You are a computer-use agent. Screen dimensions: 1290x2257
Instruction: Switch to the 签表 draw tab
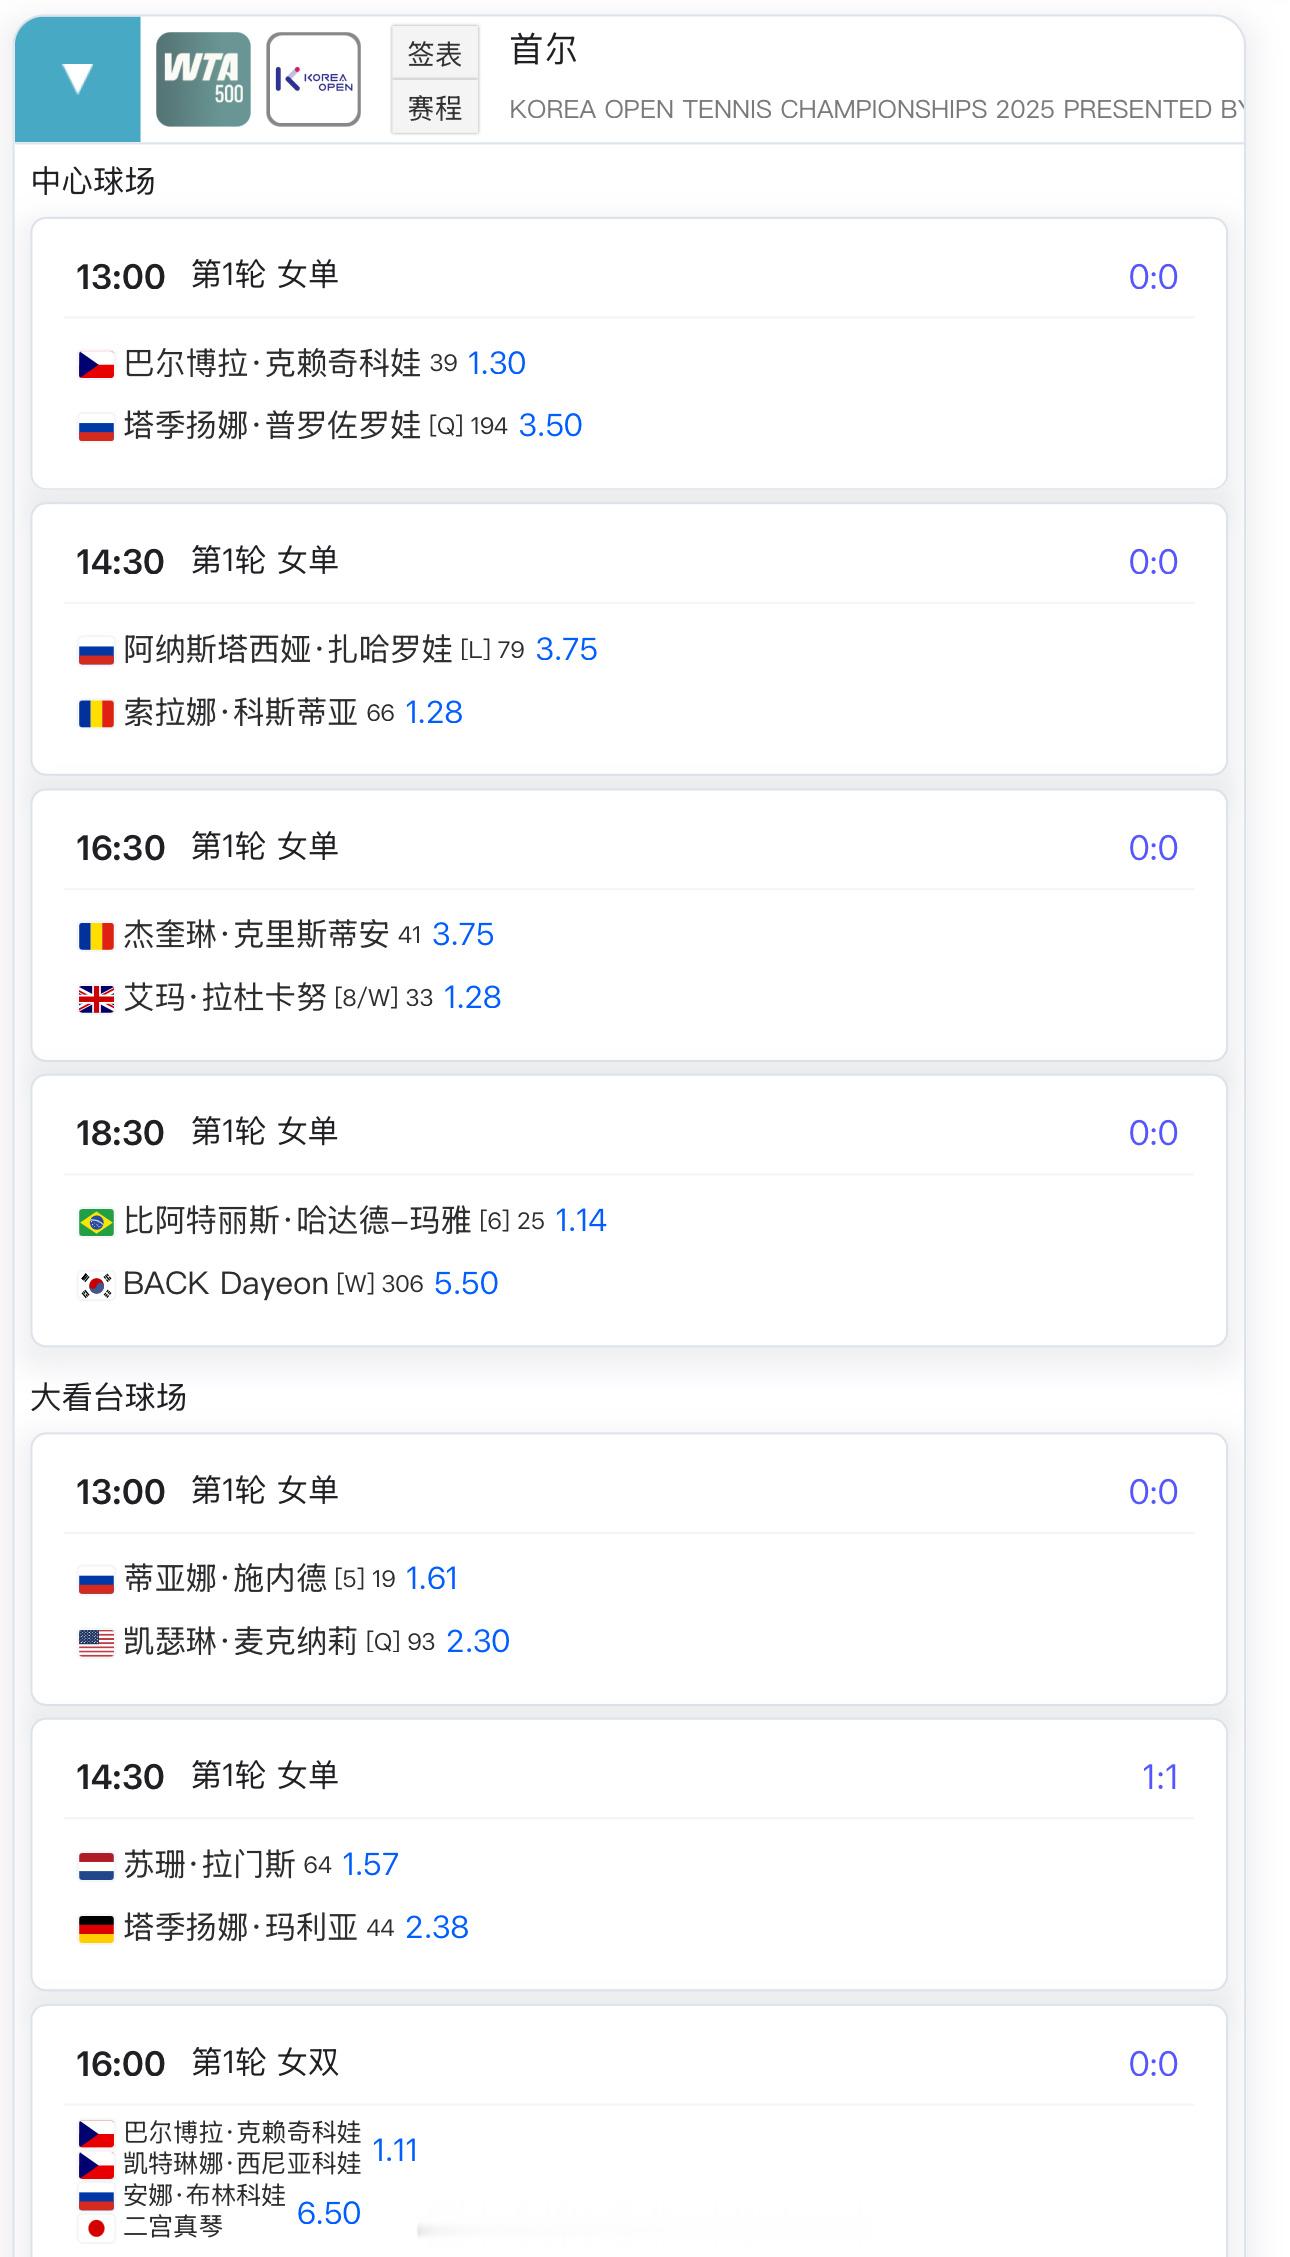point(434,53)
